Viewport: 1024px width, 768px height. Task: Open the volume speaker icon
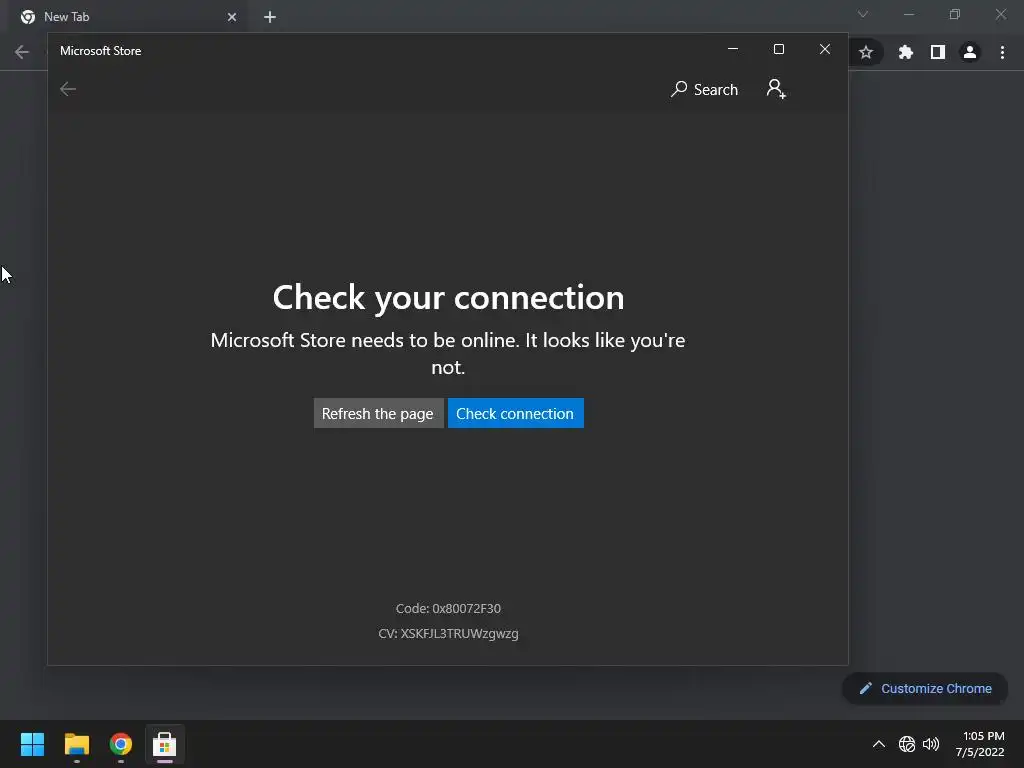[931, 744]
